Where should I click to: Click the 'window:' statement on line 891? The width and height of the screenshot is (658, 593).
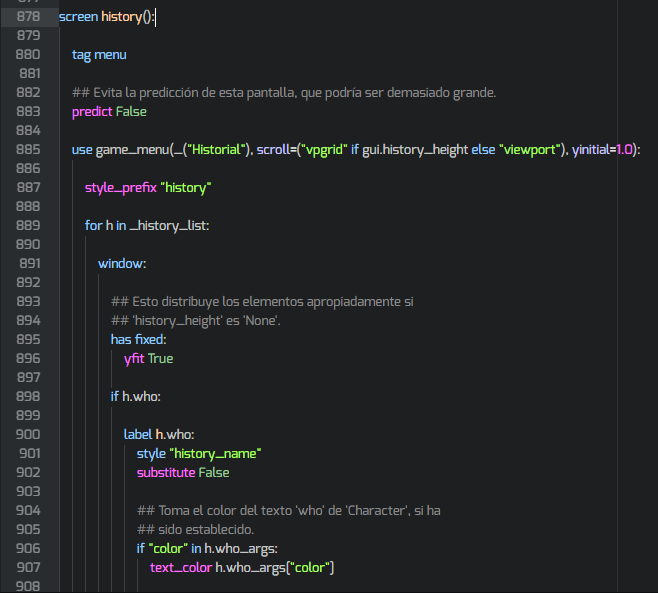(122, 263)
